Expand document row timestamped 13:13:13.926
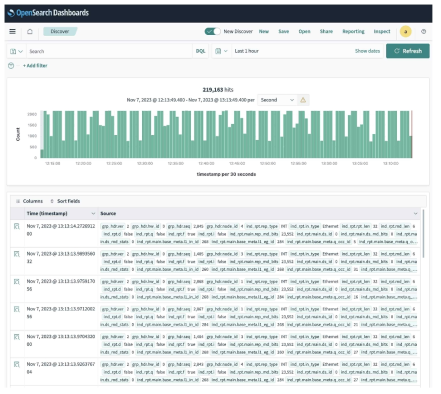This screenshot has height=394, width=441. pyautogui.click(x=17, y=365)
